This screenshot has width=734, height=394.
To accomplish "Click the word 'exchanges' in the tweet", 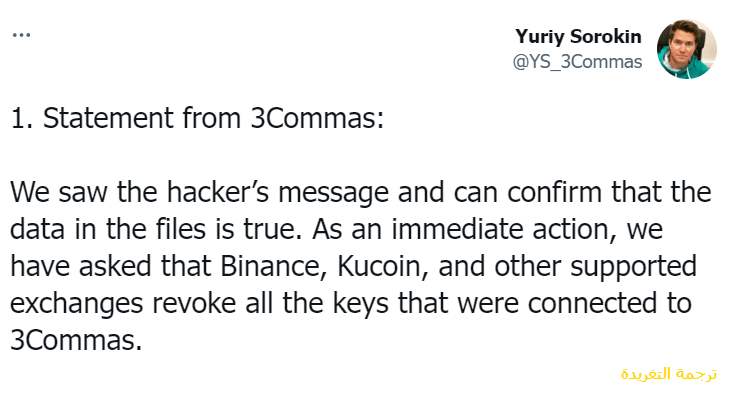I will 76,305.
